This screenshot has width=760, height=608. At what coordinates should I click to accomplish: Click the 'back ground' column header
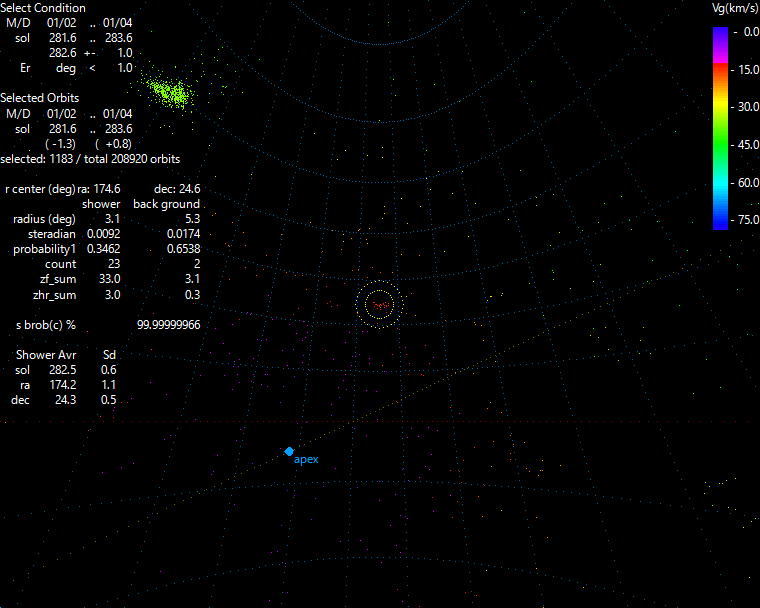166,204
